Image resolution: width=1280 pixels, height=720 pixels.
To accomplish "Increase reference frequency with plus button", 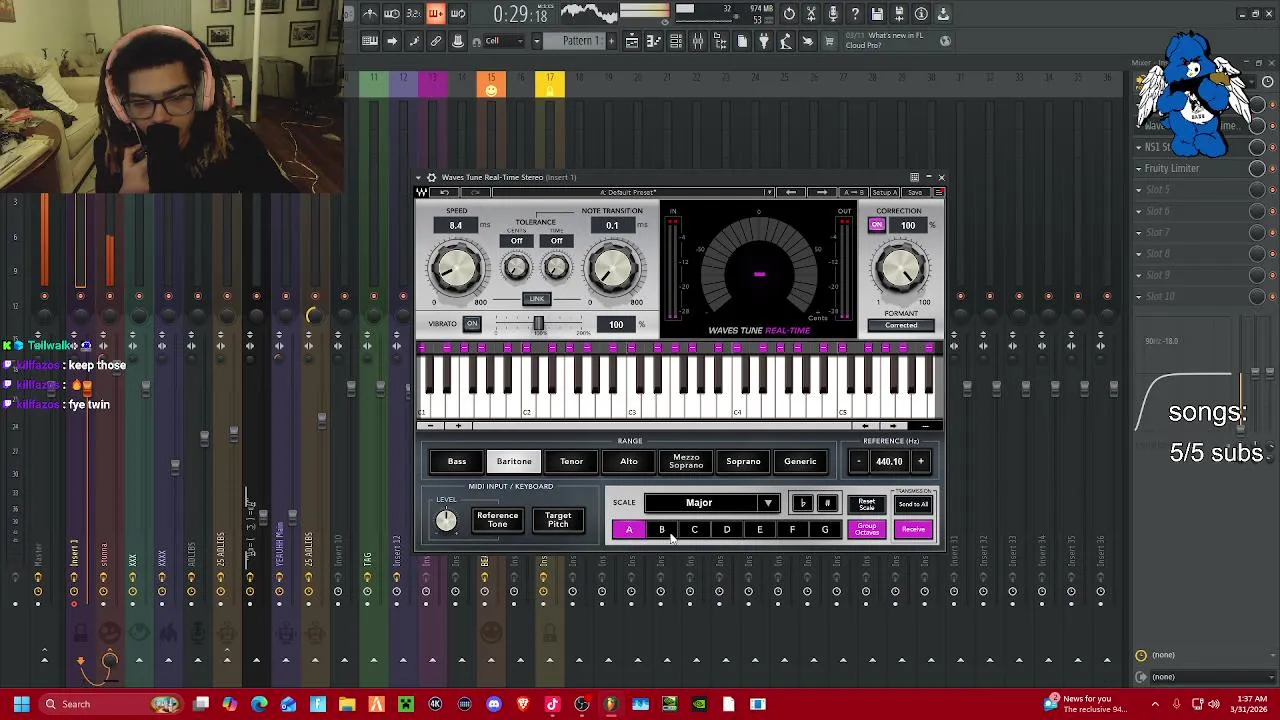I will pyautogui.click(x=921, y=461).
